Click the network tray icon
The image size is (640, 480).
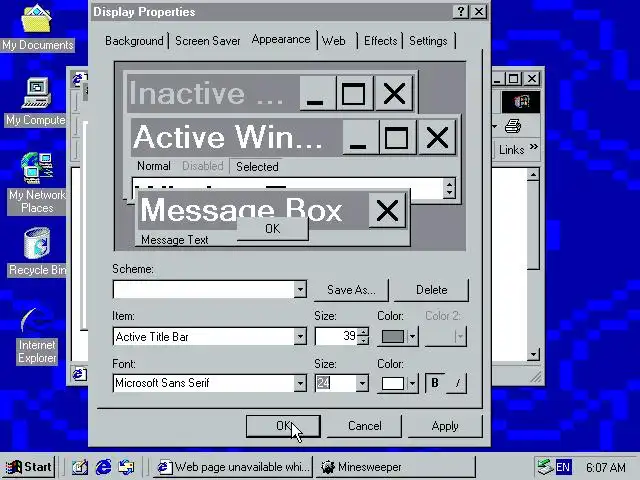coord(545,467)
